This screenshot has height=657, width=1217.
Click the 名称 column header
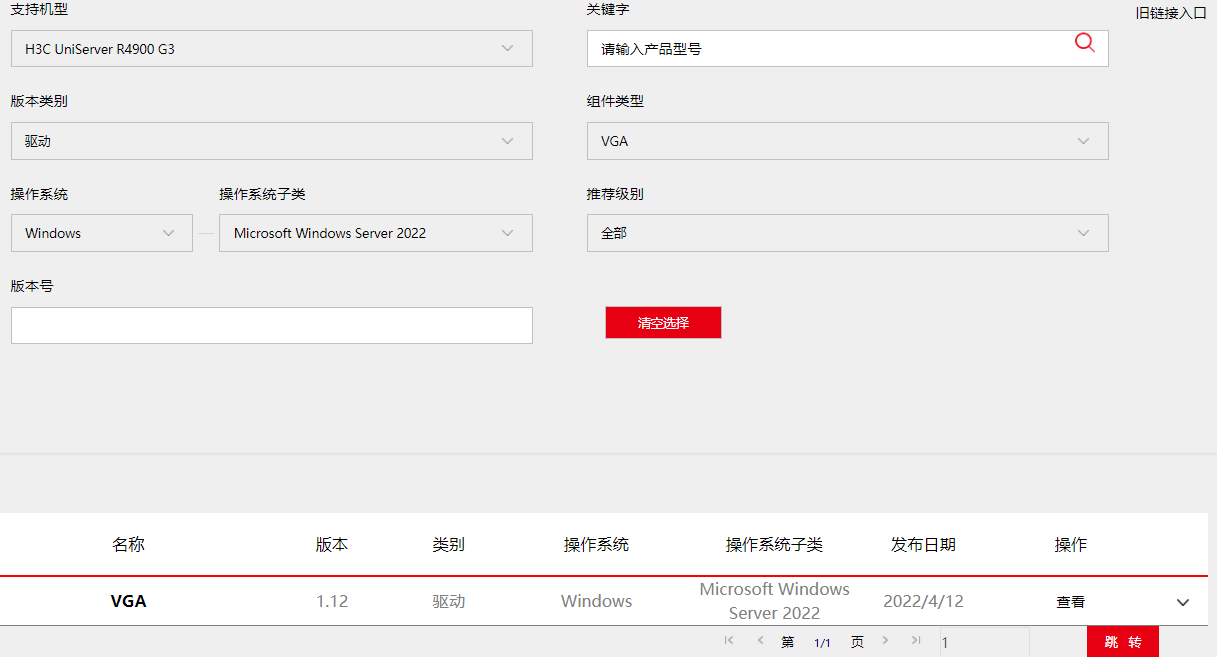pos(128,545)
